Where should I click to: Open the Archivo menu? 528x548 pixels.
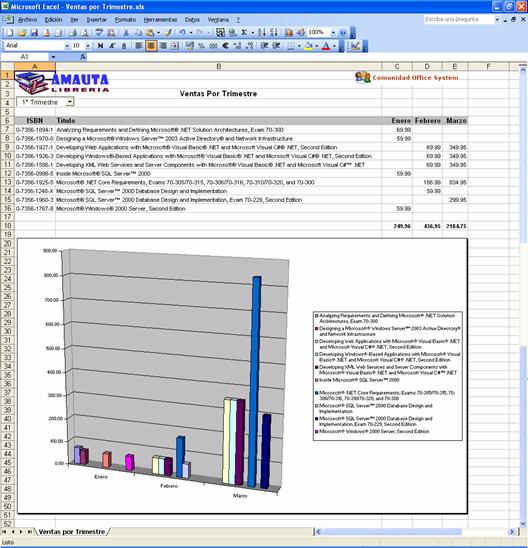[x=27, y=20]
